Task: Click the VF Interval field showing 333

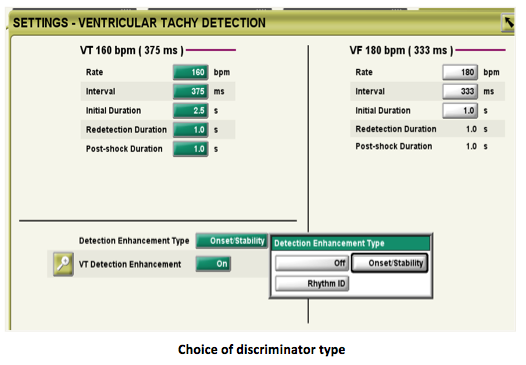Action: click(460, 91)
